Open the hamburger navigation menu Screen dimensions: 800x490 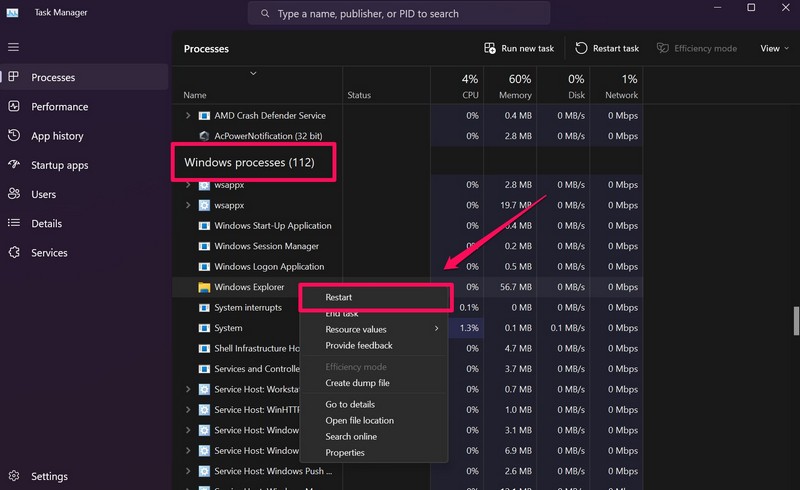click(13, 47)
